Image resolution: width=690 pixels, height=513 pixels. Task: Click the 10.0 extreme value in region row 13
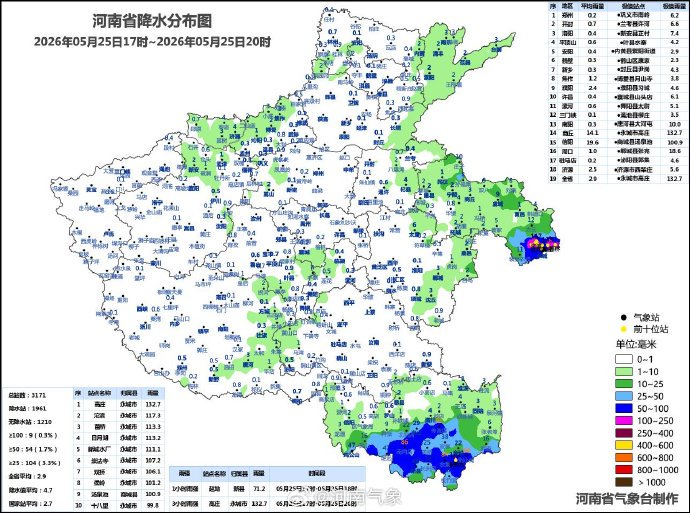pyautogui.click(x=675, y=124)
